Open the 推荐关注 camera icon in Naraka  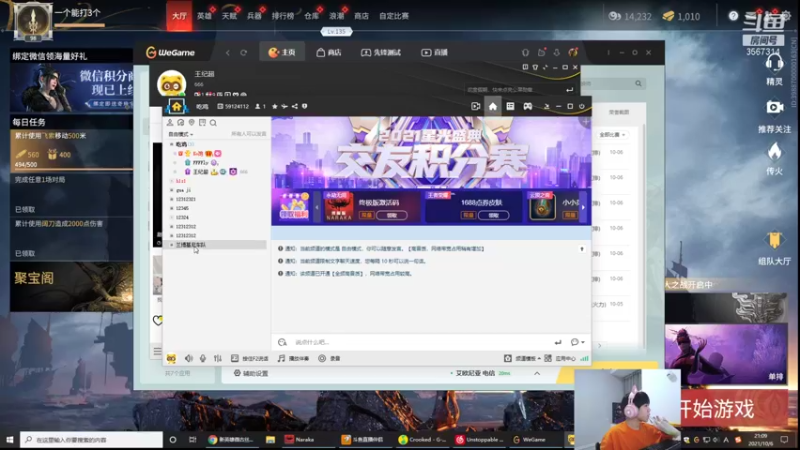(x=774, y=107)
